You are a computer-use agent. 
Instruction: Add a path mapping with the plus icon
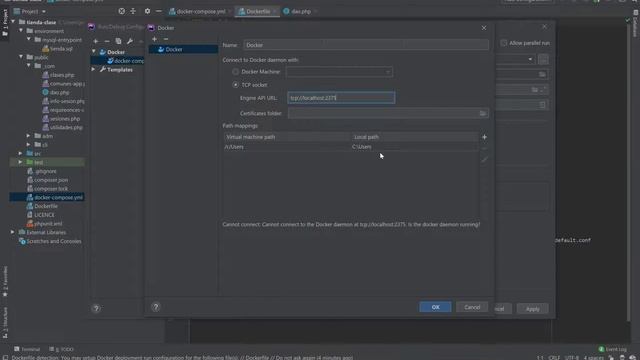point(484,137)
